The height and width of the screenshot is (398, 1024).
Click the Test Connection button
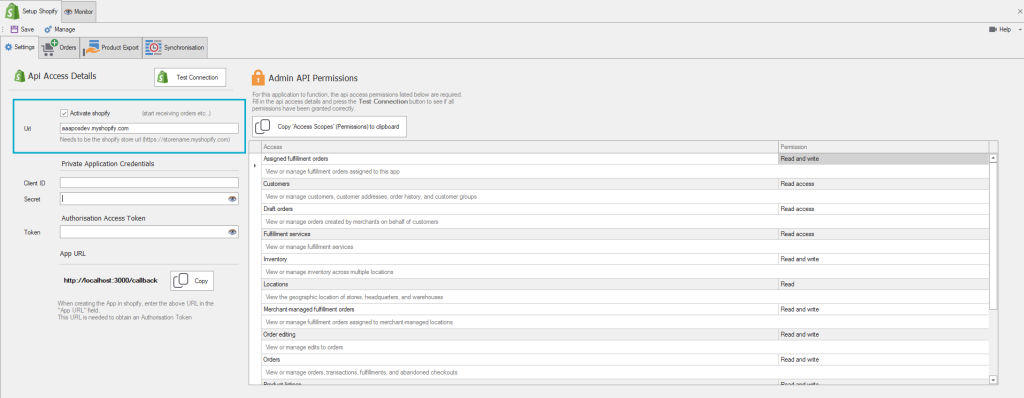tap(190, 77)
